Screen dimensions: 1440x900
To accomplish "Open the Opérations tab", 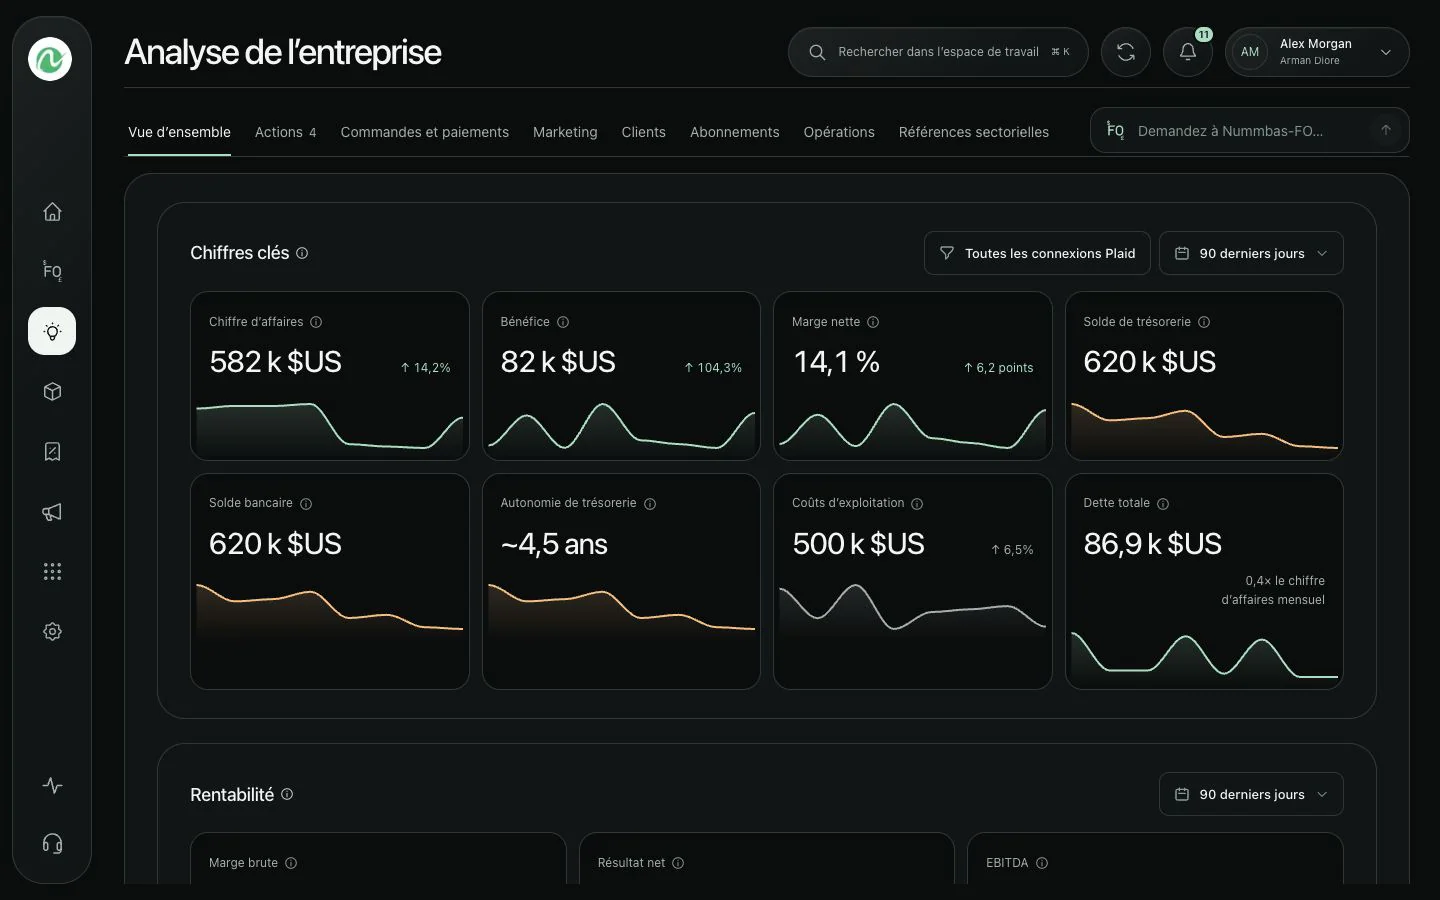I will pos(839,132).
